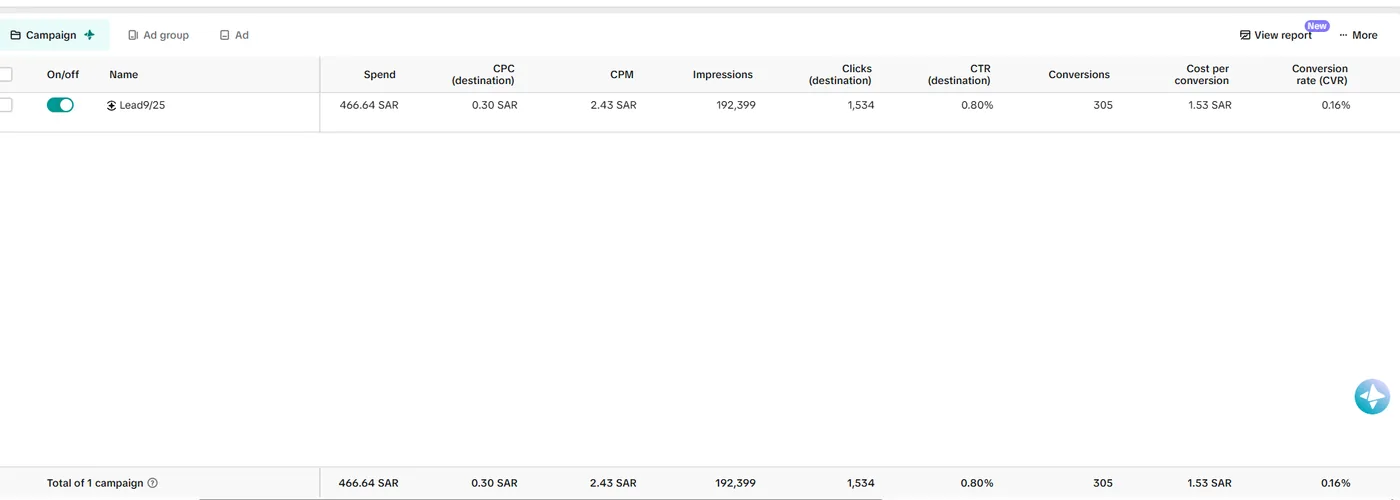1400x500 pixels.
Task: Sort by the Name column header
Action: [124, 75]
